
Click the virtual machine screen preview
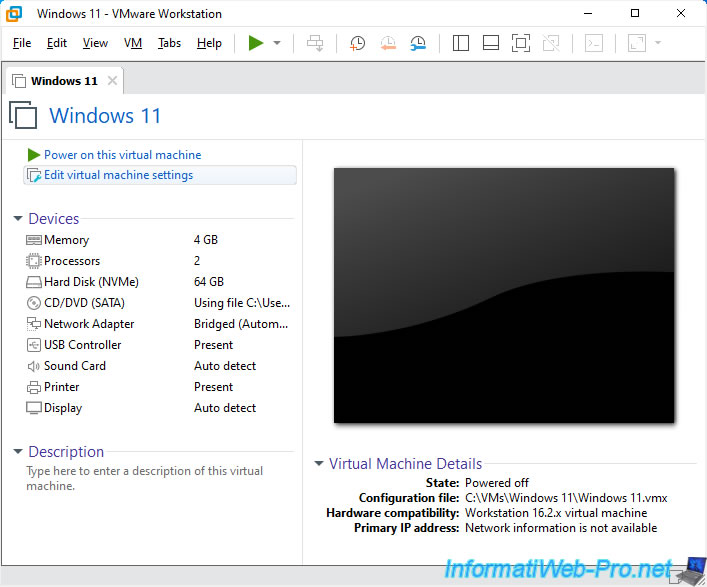coord(504,295)
